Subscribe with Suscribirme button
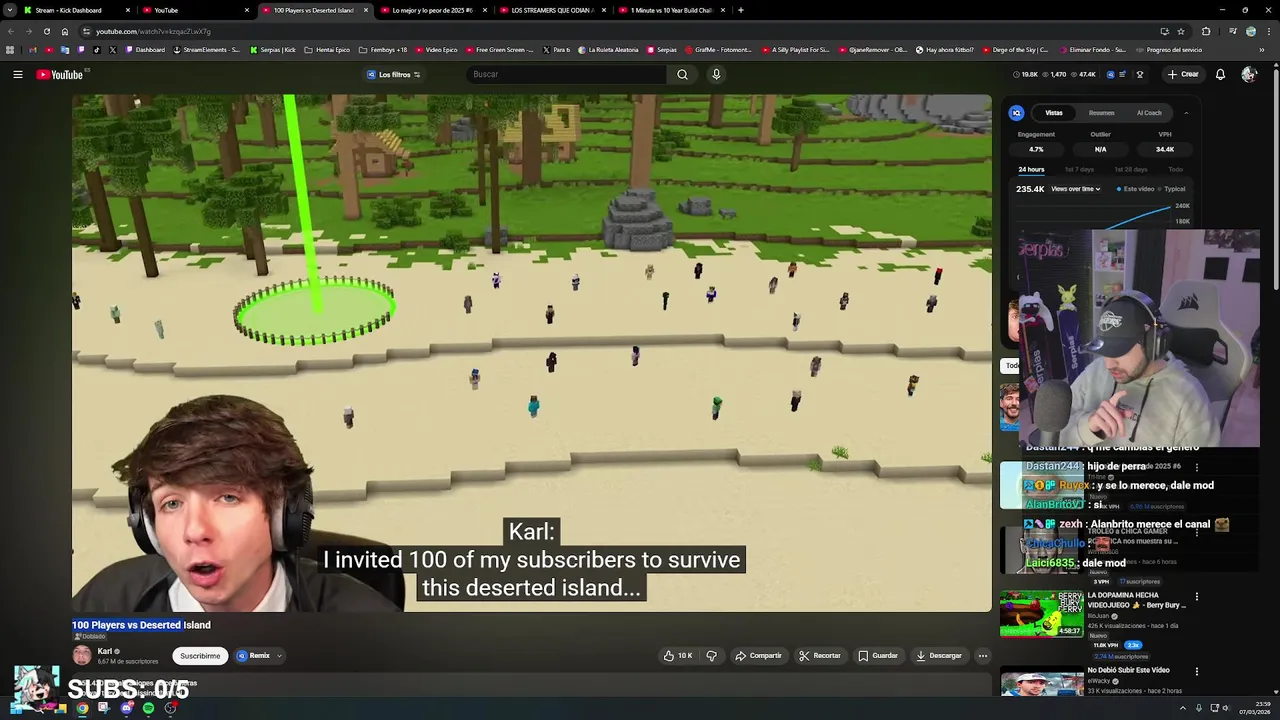The width and height of the screenshot is (1280, 720). point(200,656)
